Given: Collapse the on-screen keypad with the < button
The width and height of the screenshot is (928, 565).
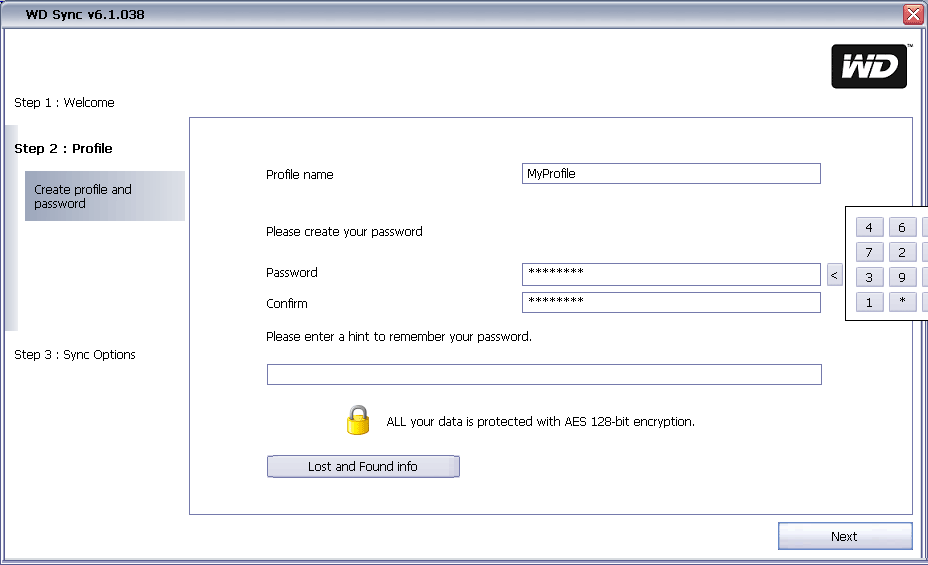Looking at the screenshot, I should tap(835, 274).
